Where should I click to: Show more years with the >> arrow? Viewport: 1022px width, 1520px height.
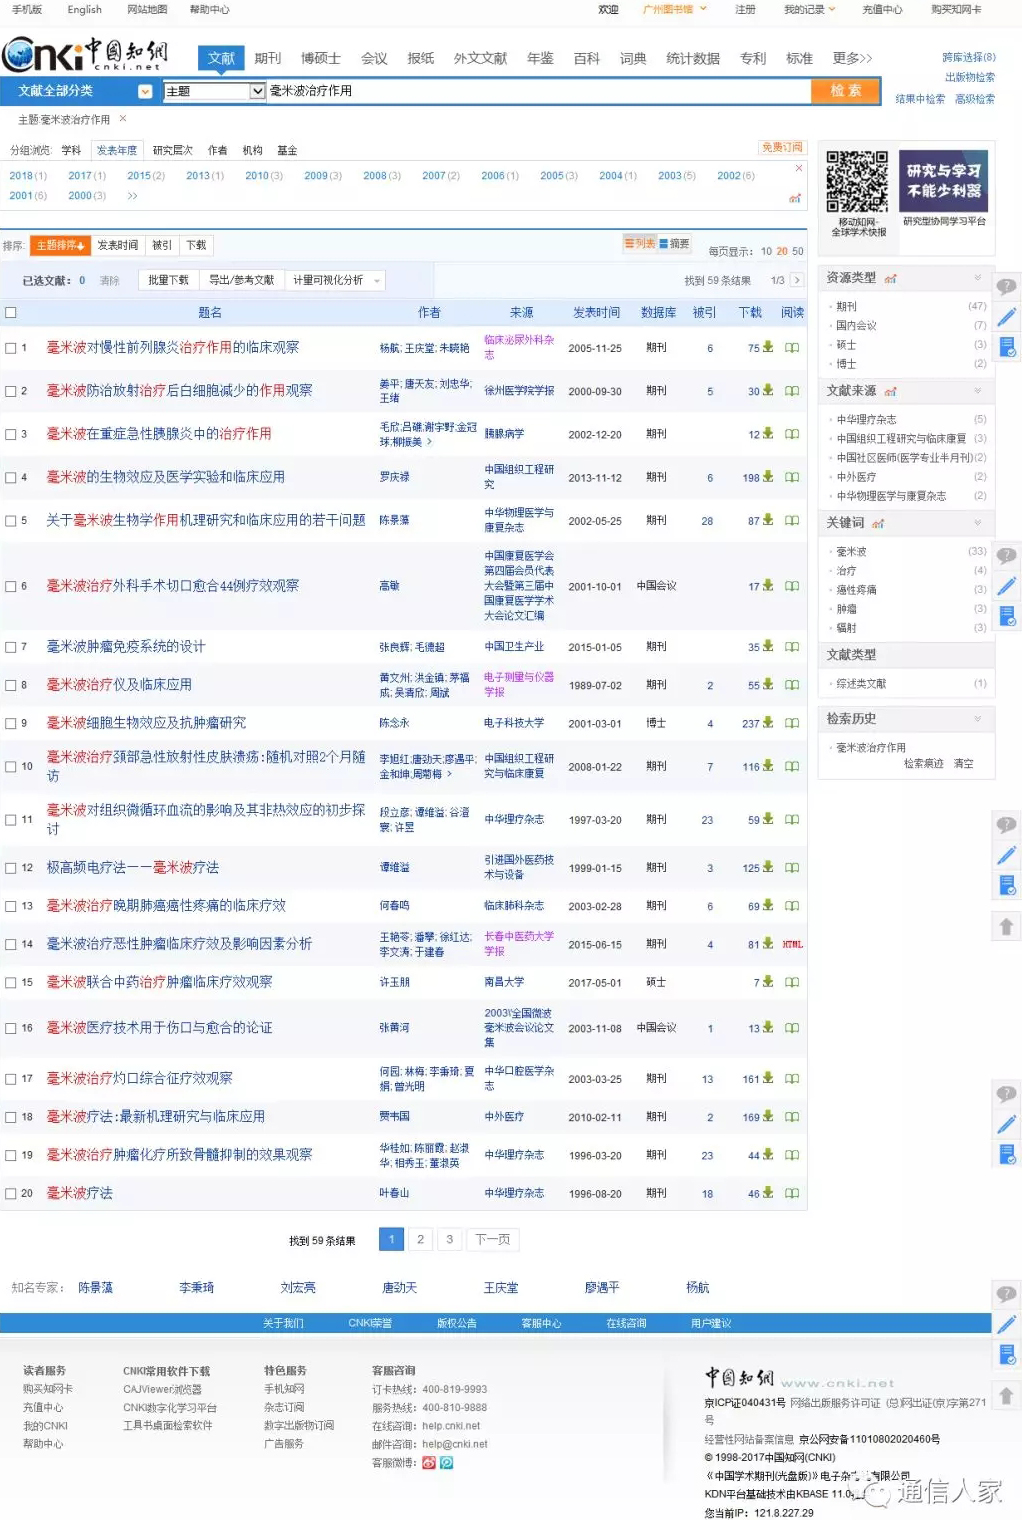pyautogui.click(x=132, y=196)
